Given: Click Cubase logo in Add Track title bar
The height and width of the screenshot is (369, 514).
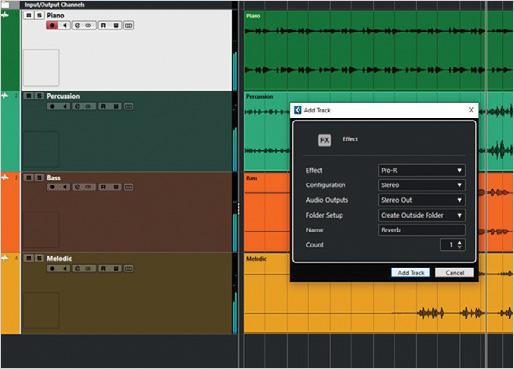Looking at the screenshot, I should point(298,110).
